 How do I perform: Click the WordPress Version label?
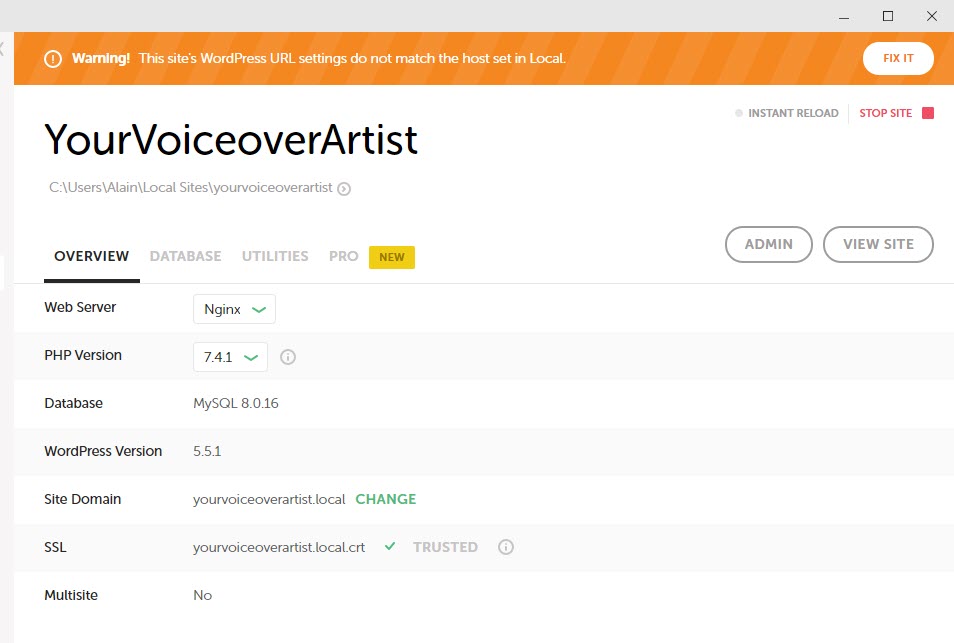point(103,451)
